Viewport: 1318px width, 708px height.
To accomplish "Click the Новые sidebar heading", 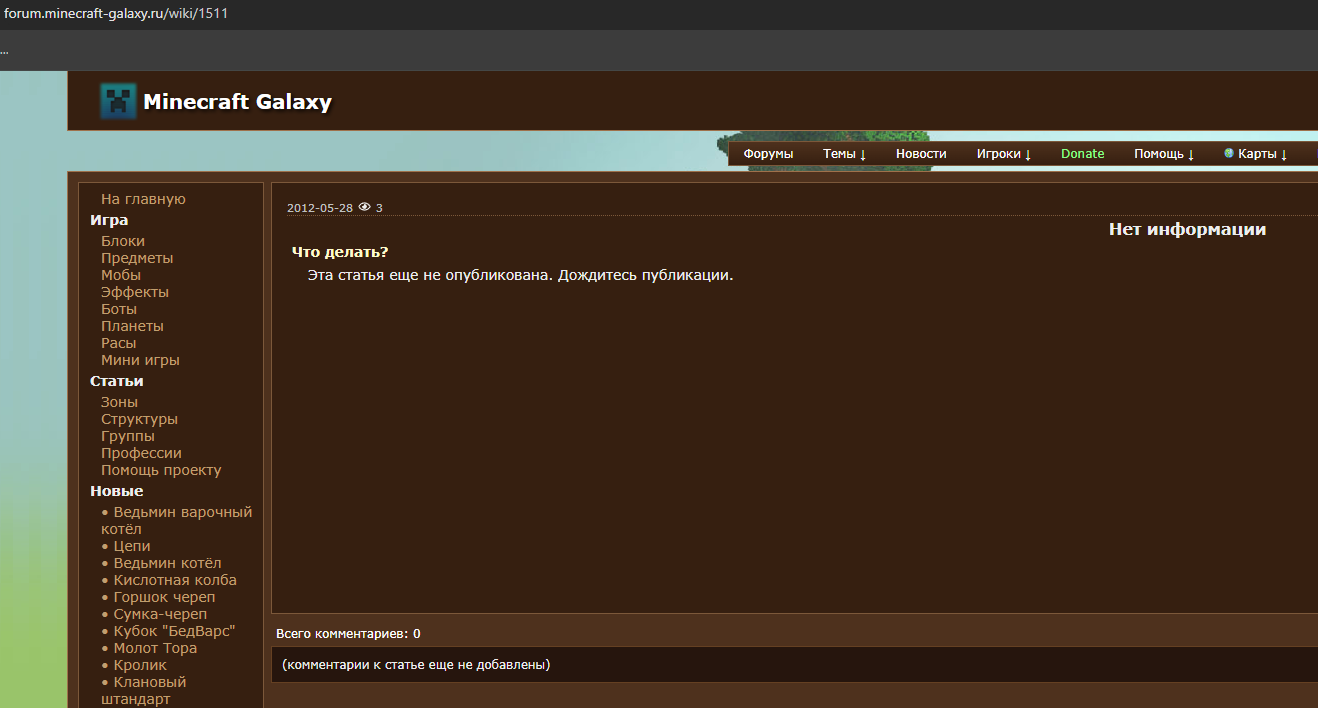I will (117, 491).
